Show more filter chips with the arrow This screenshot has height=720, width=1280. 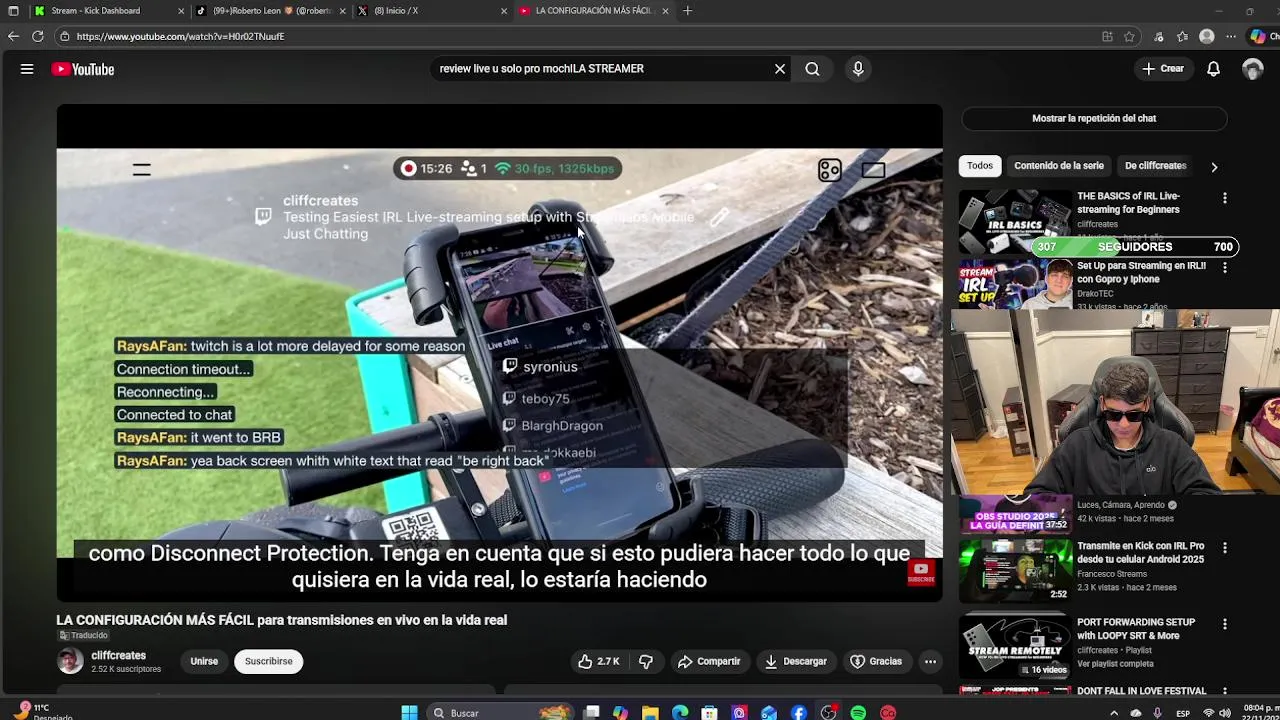[x=1214, y=167]
